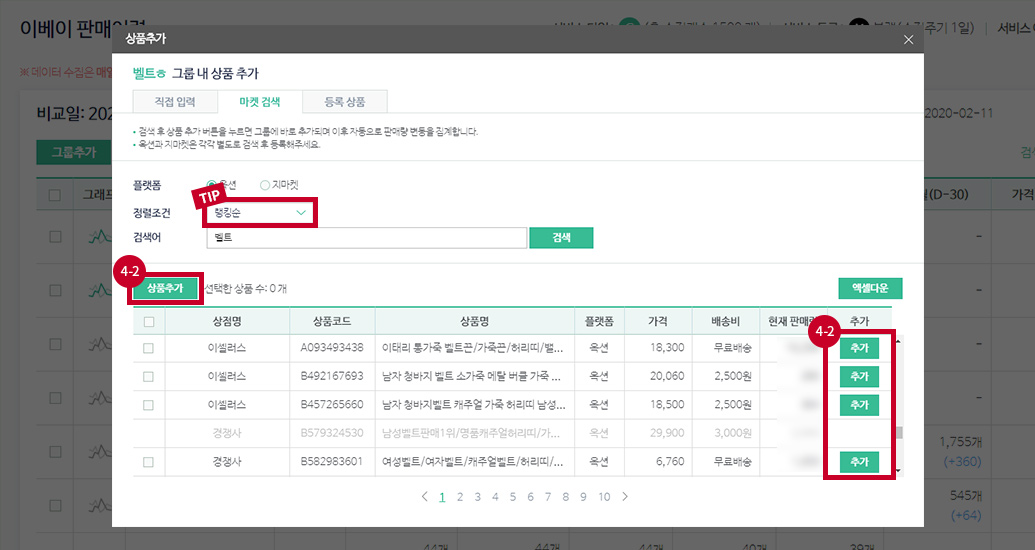Click the 상품코드 column header
1035x550 pixels.
click(x=332, y=322)
